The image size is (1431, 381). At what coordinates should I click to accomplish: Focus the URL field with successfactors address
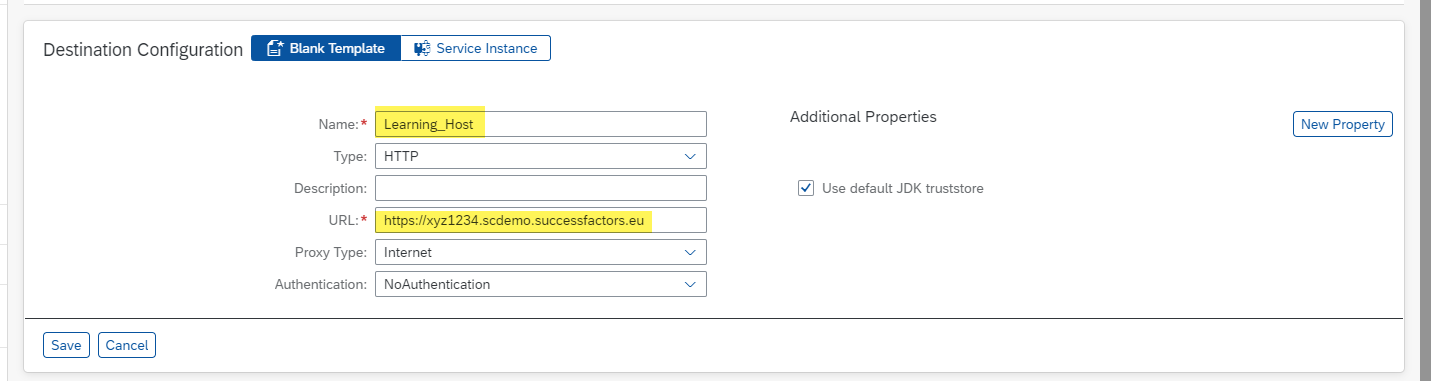(541, 220)
